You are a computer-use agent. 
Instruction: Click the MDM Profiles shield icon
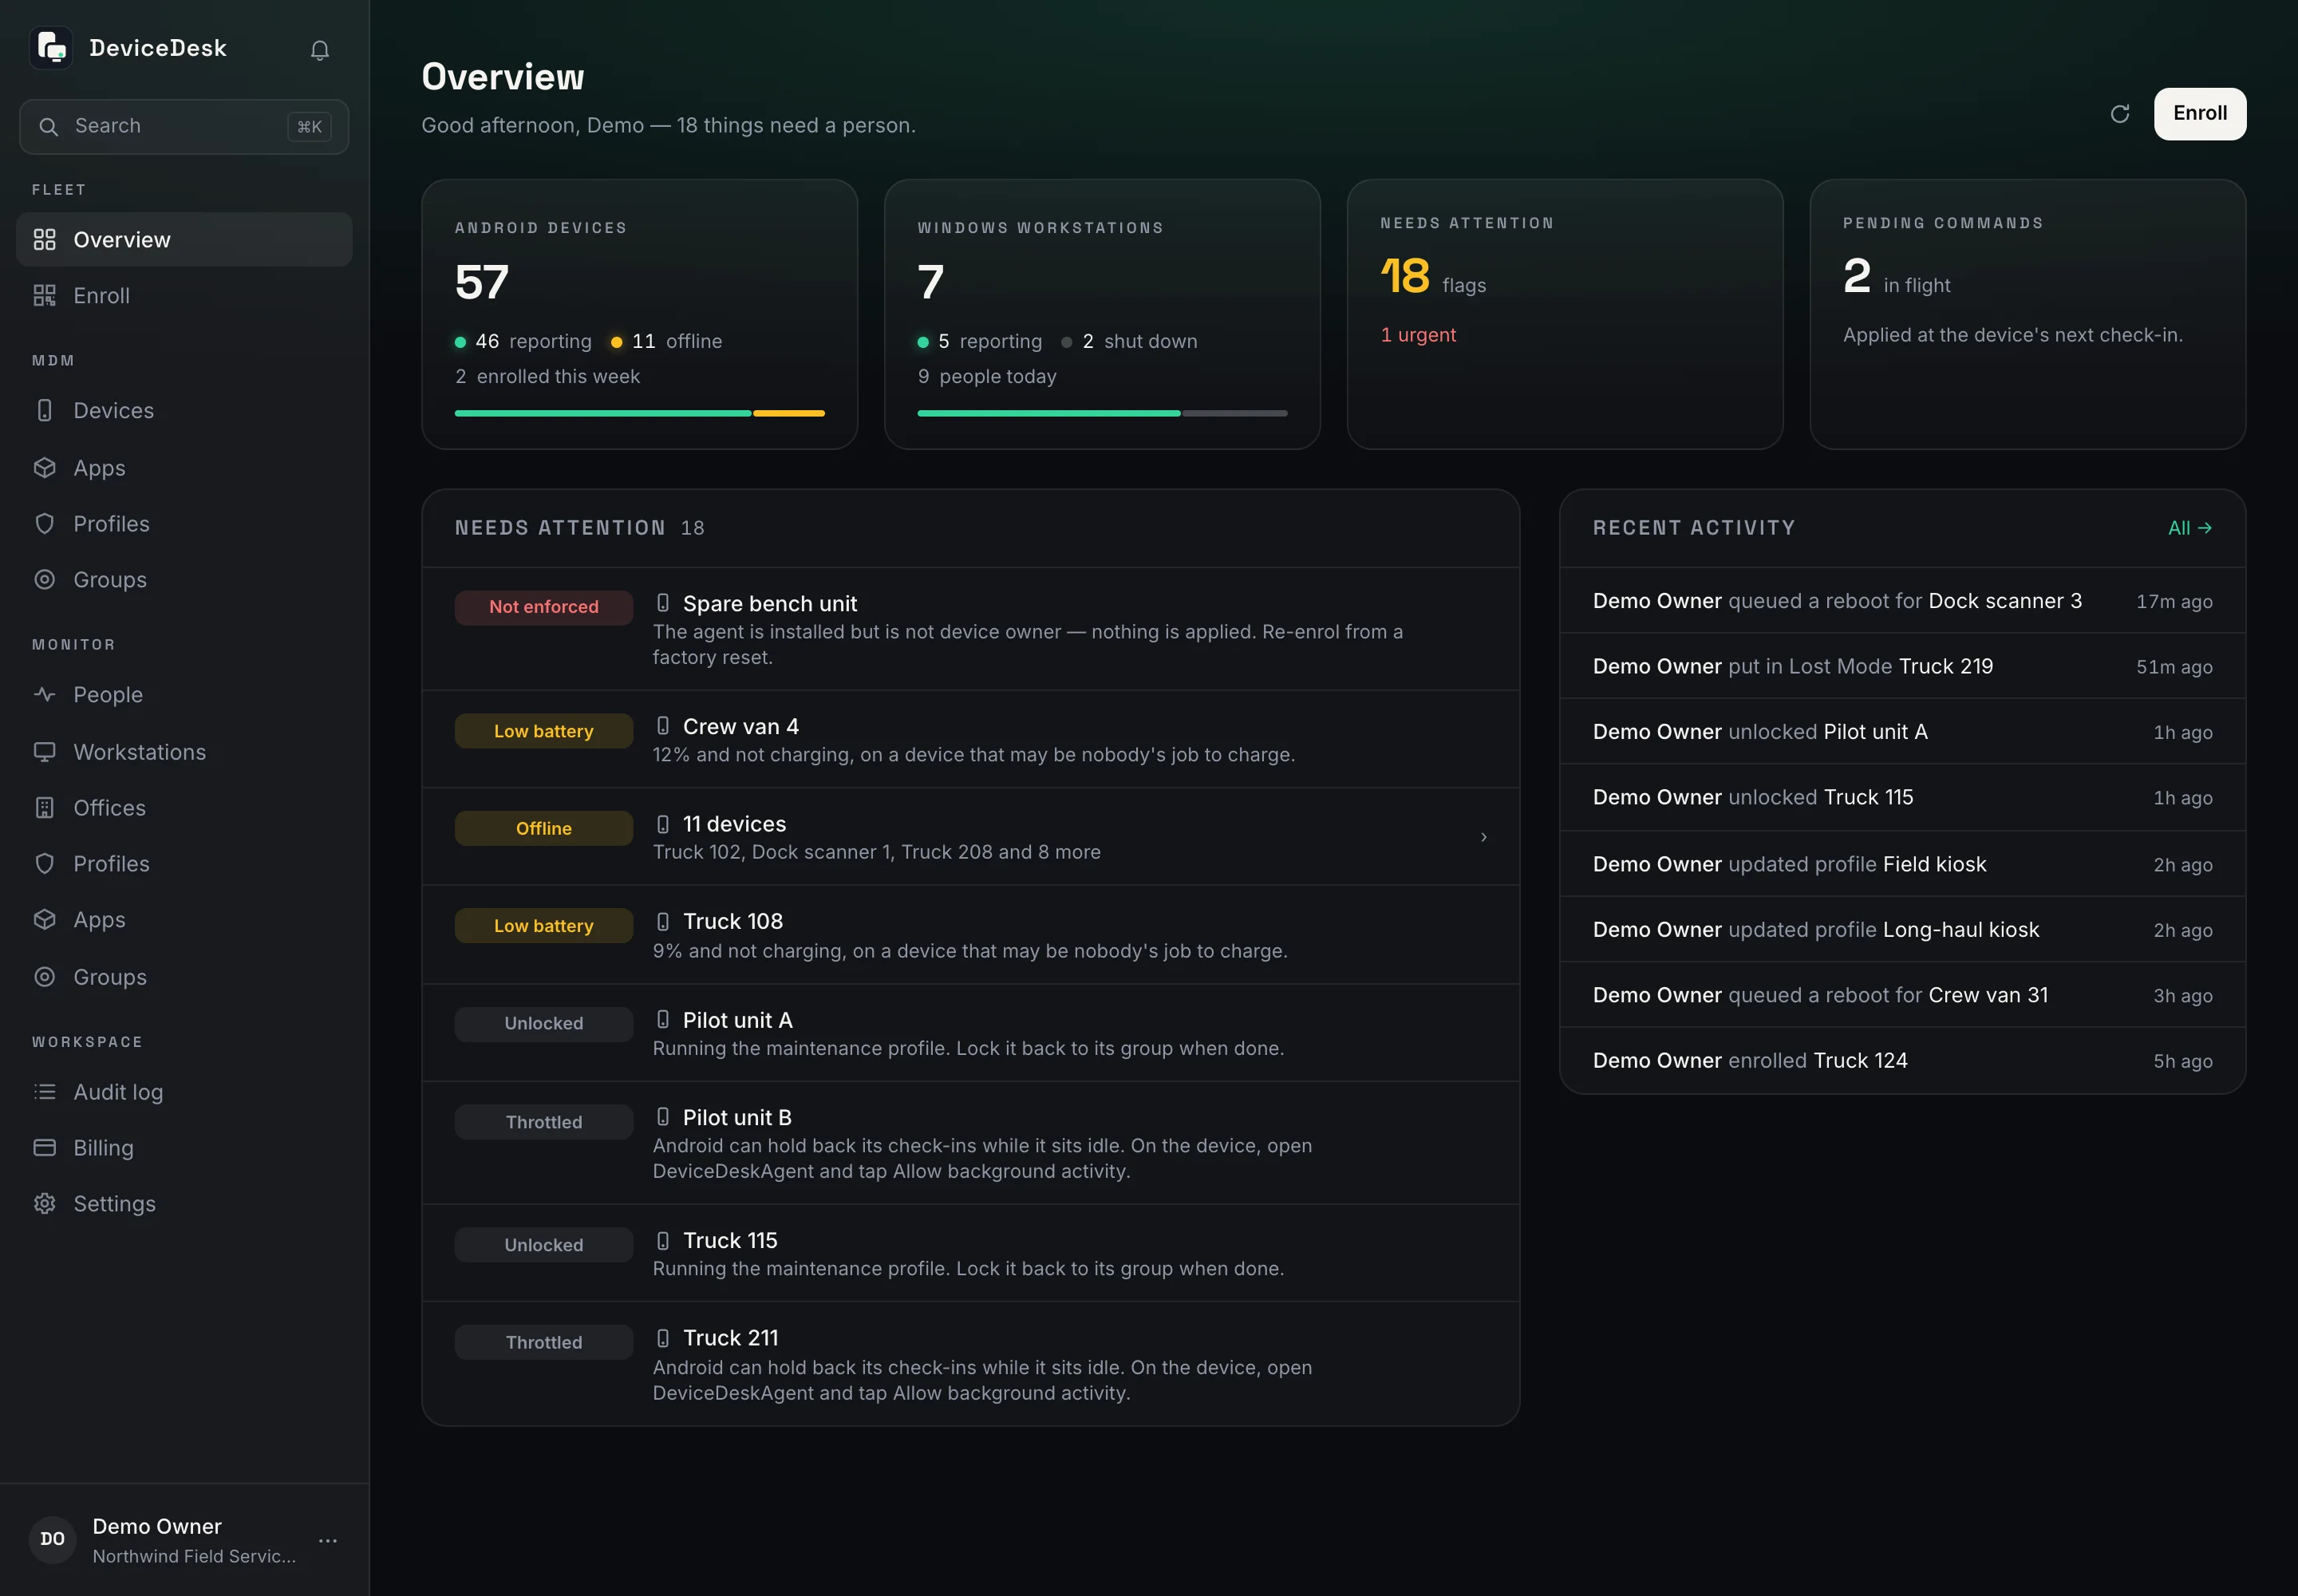coord(44,523)
